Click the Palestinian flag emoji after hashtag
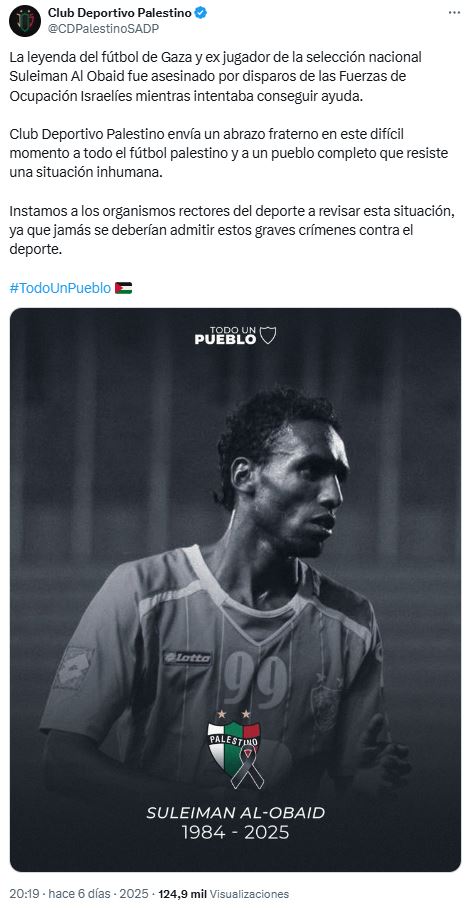This screenshot has height=908, width=471. pyautogui.click(x=123, y=288)
